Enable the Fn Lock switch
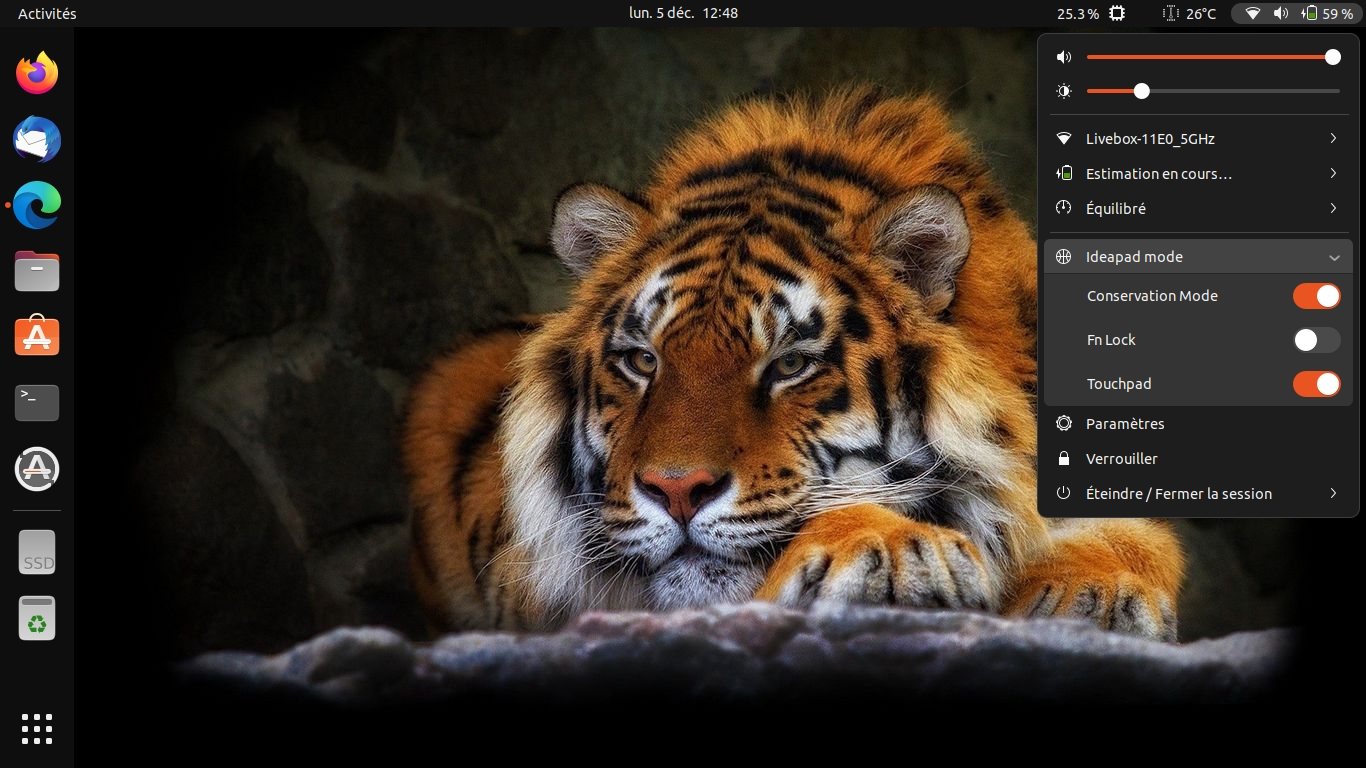 pos(1316,340)
